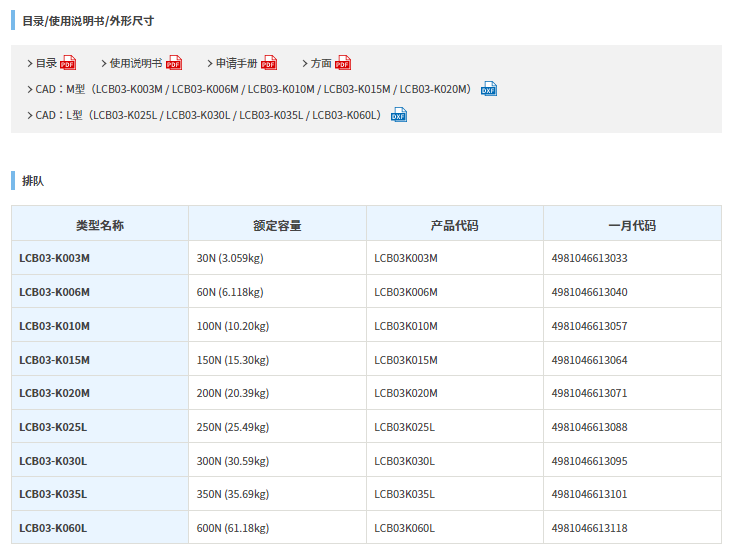Select the LCB03-K060L type name cell
The width and height of the screenshot is (750, 560).
(100, 527)
